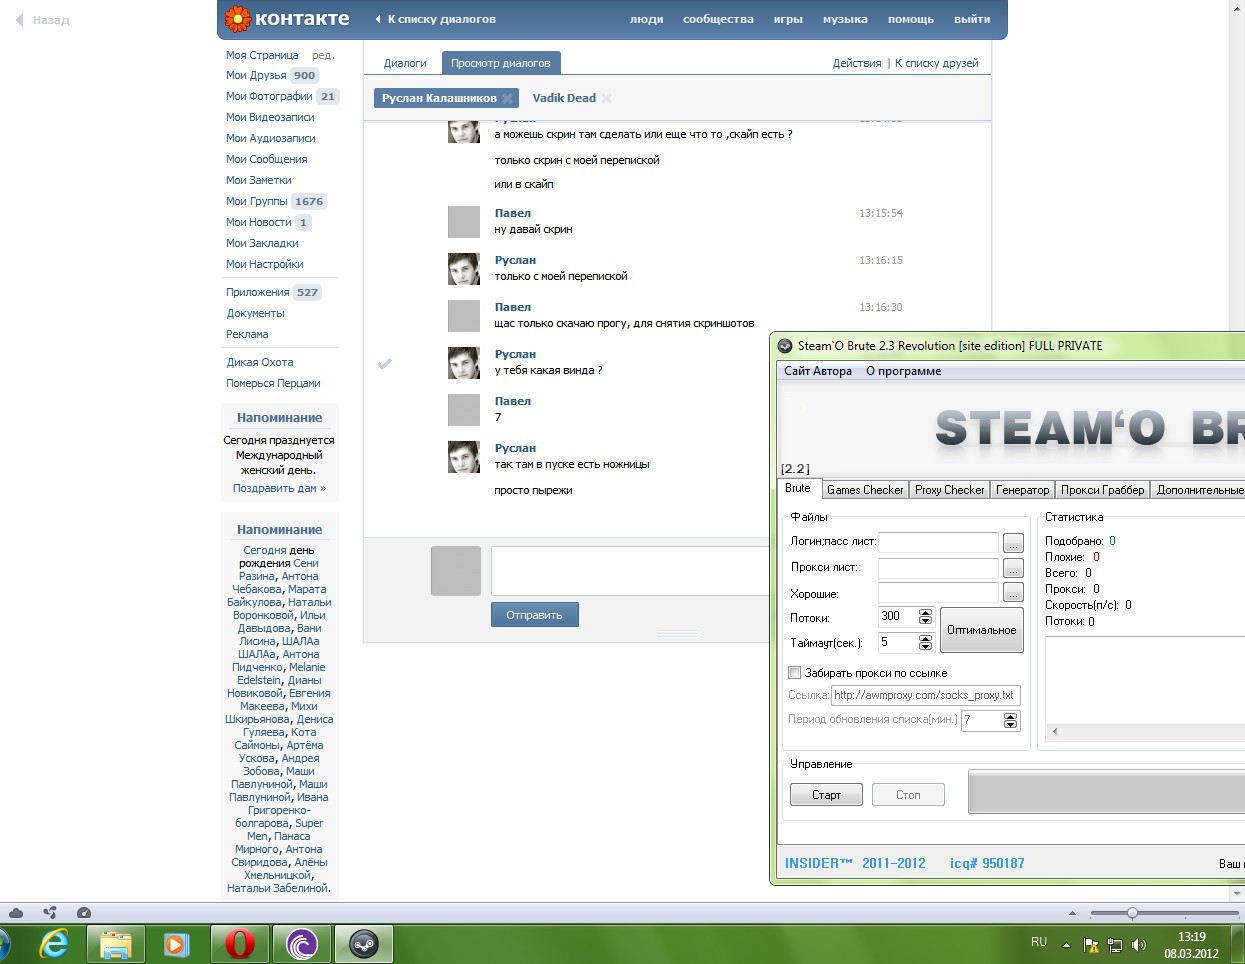This screenshot has width=1245, height=964.
Task: Click the VKontakte logo in the header
Action: [x=287, y=18]
